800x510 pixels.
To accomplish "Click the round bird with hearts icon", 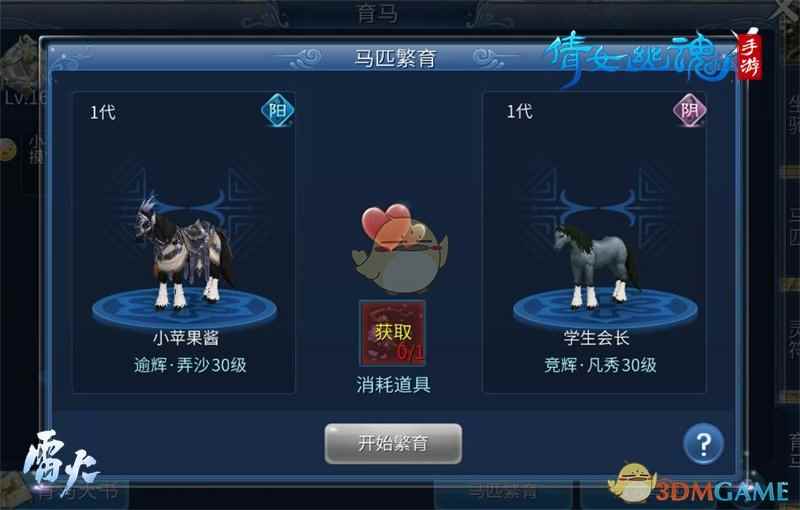I will click(399, 248).
